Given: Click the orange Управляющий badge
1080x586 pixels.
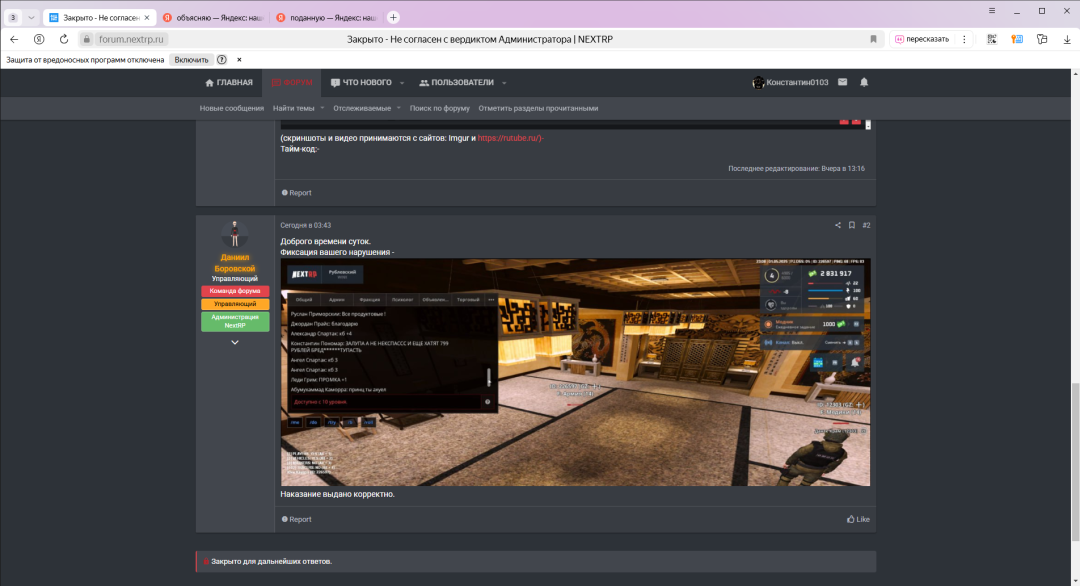Looking at the screenshot, I should tap(235, 304).
